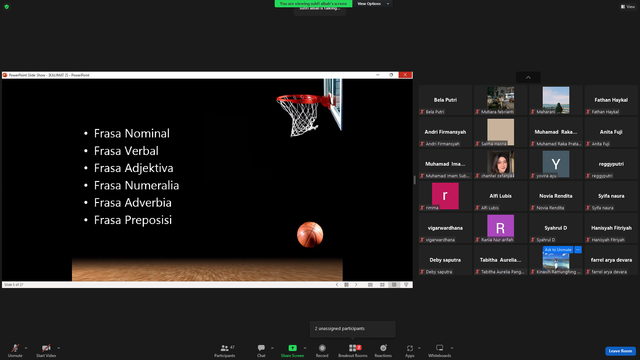Click yovira ayu's Y avatar tile
Viewport: 640px width, 360px height.
[556, 164]
